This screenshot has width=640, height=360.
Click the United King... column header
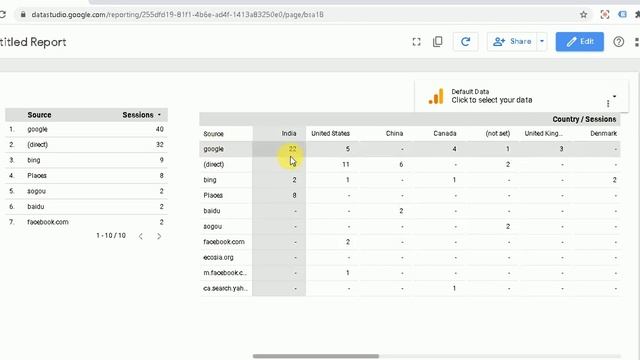point(544,133)
